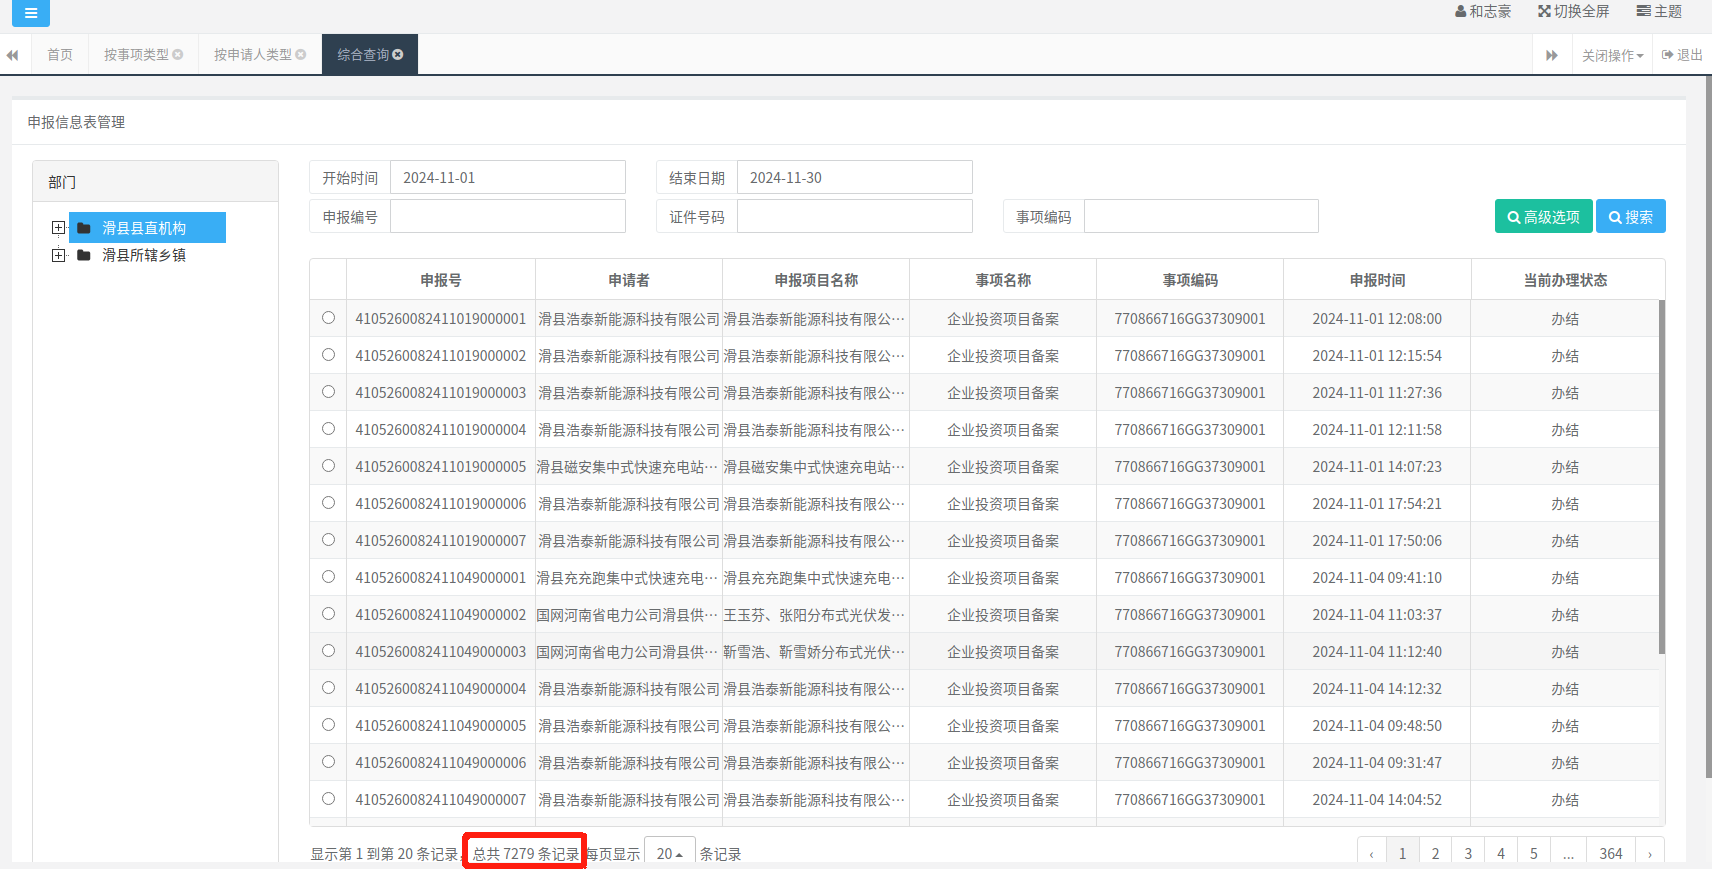Close the 综合查询 tab via its X icon
1712x869 pixels.
click(398, 55)
